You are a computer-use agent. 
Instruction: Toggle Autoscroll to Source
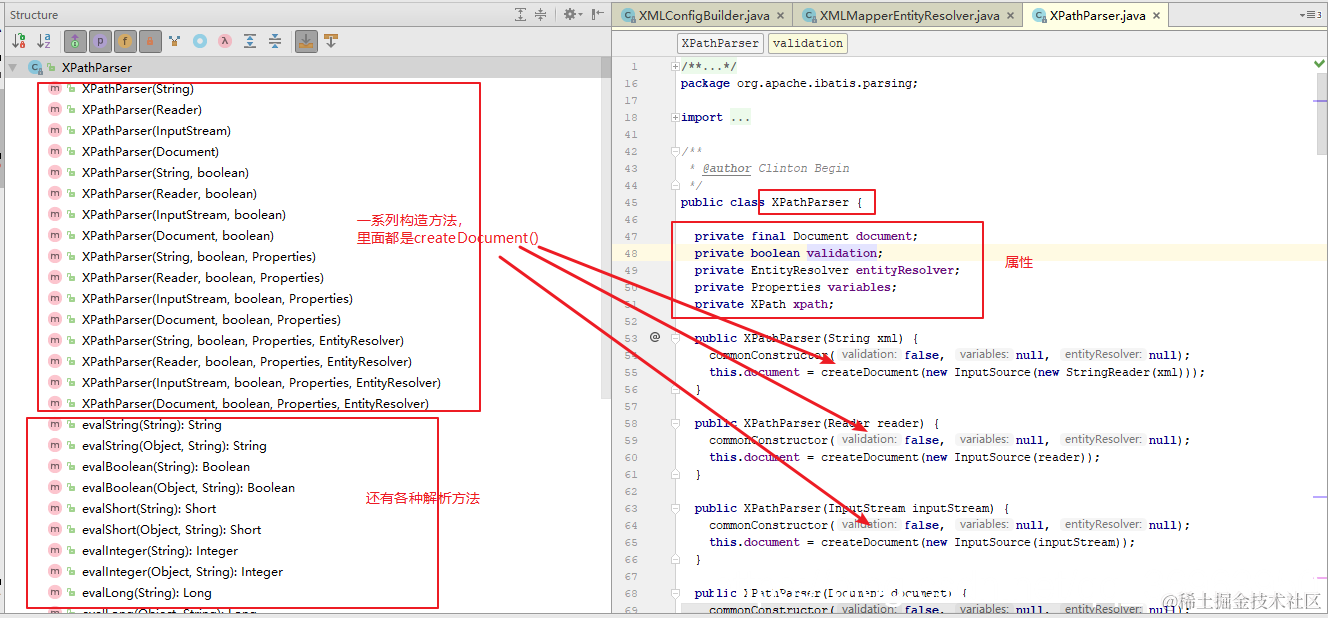(307, 41)
